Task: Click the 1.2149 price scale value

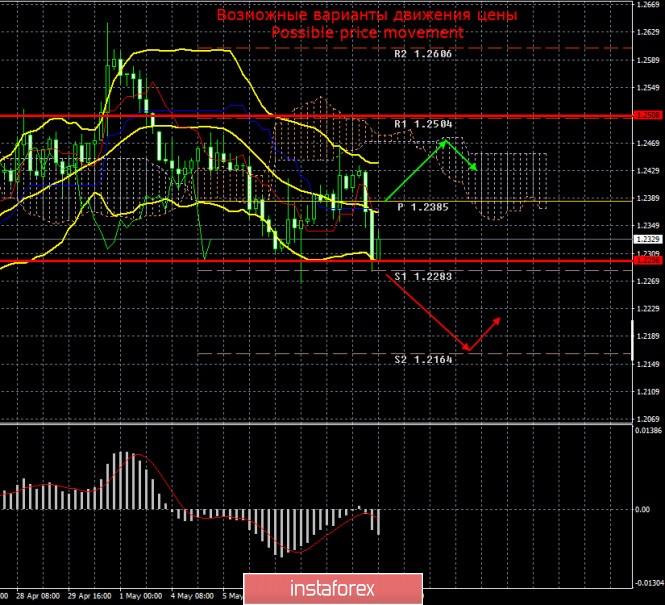Action: pyautogui.click(x=648, y=364)
